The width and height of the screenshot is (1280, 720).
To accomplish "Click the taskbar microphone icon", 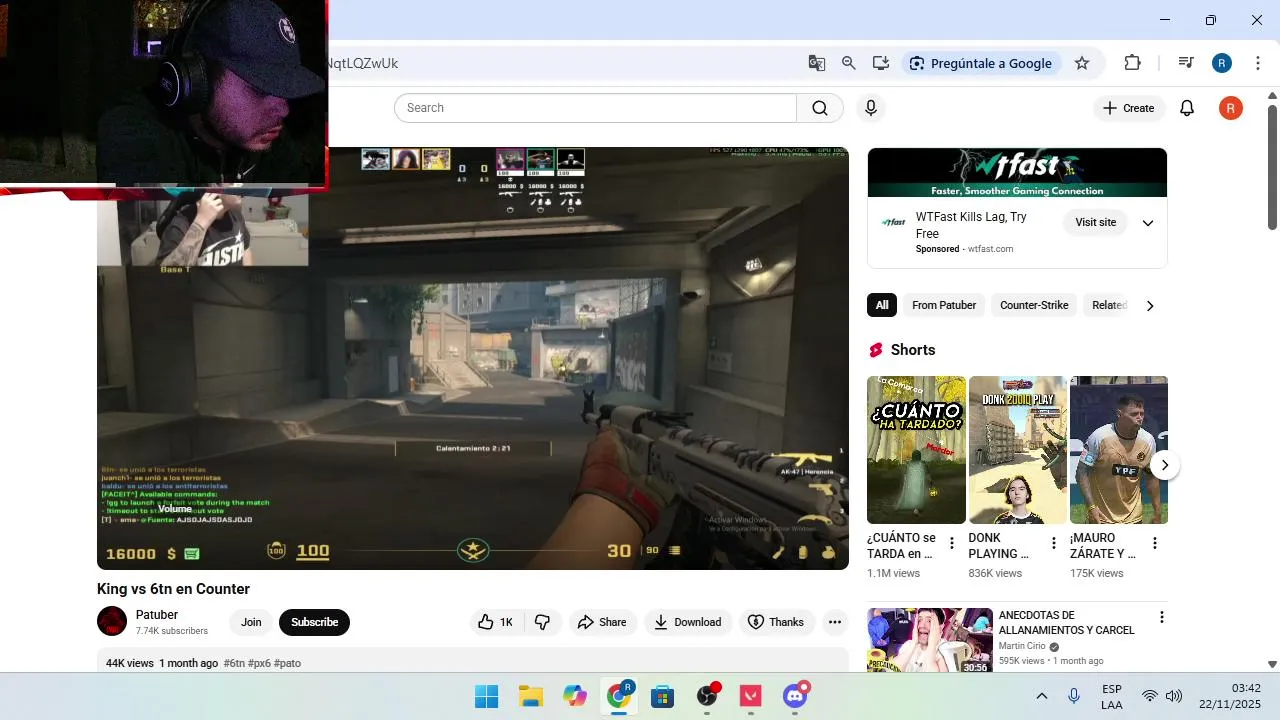I will [1074, 696].
